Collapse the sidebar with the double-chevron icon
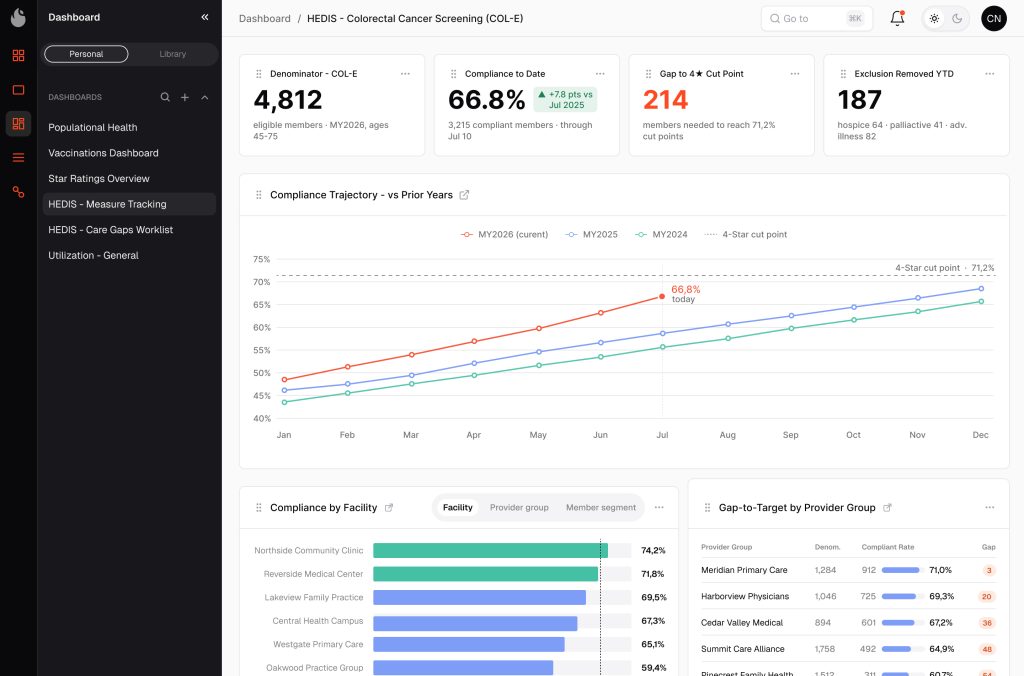 tap(205, 17)
